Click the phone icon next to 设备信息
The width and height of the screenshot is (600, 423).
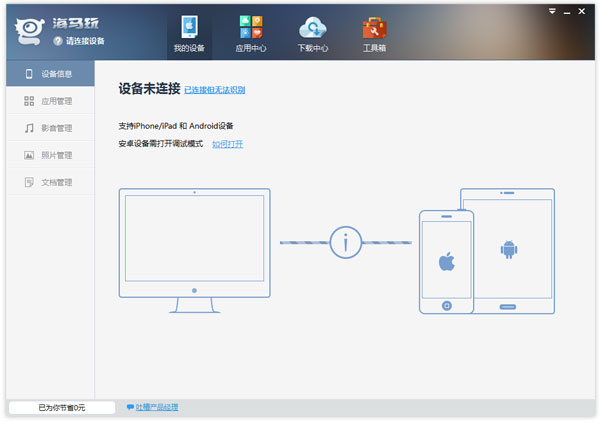tap(29, 73)
